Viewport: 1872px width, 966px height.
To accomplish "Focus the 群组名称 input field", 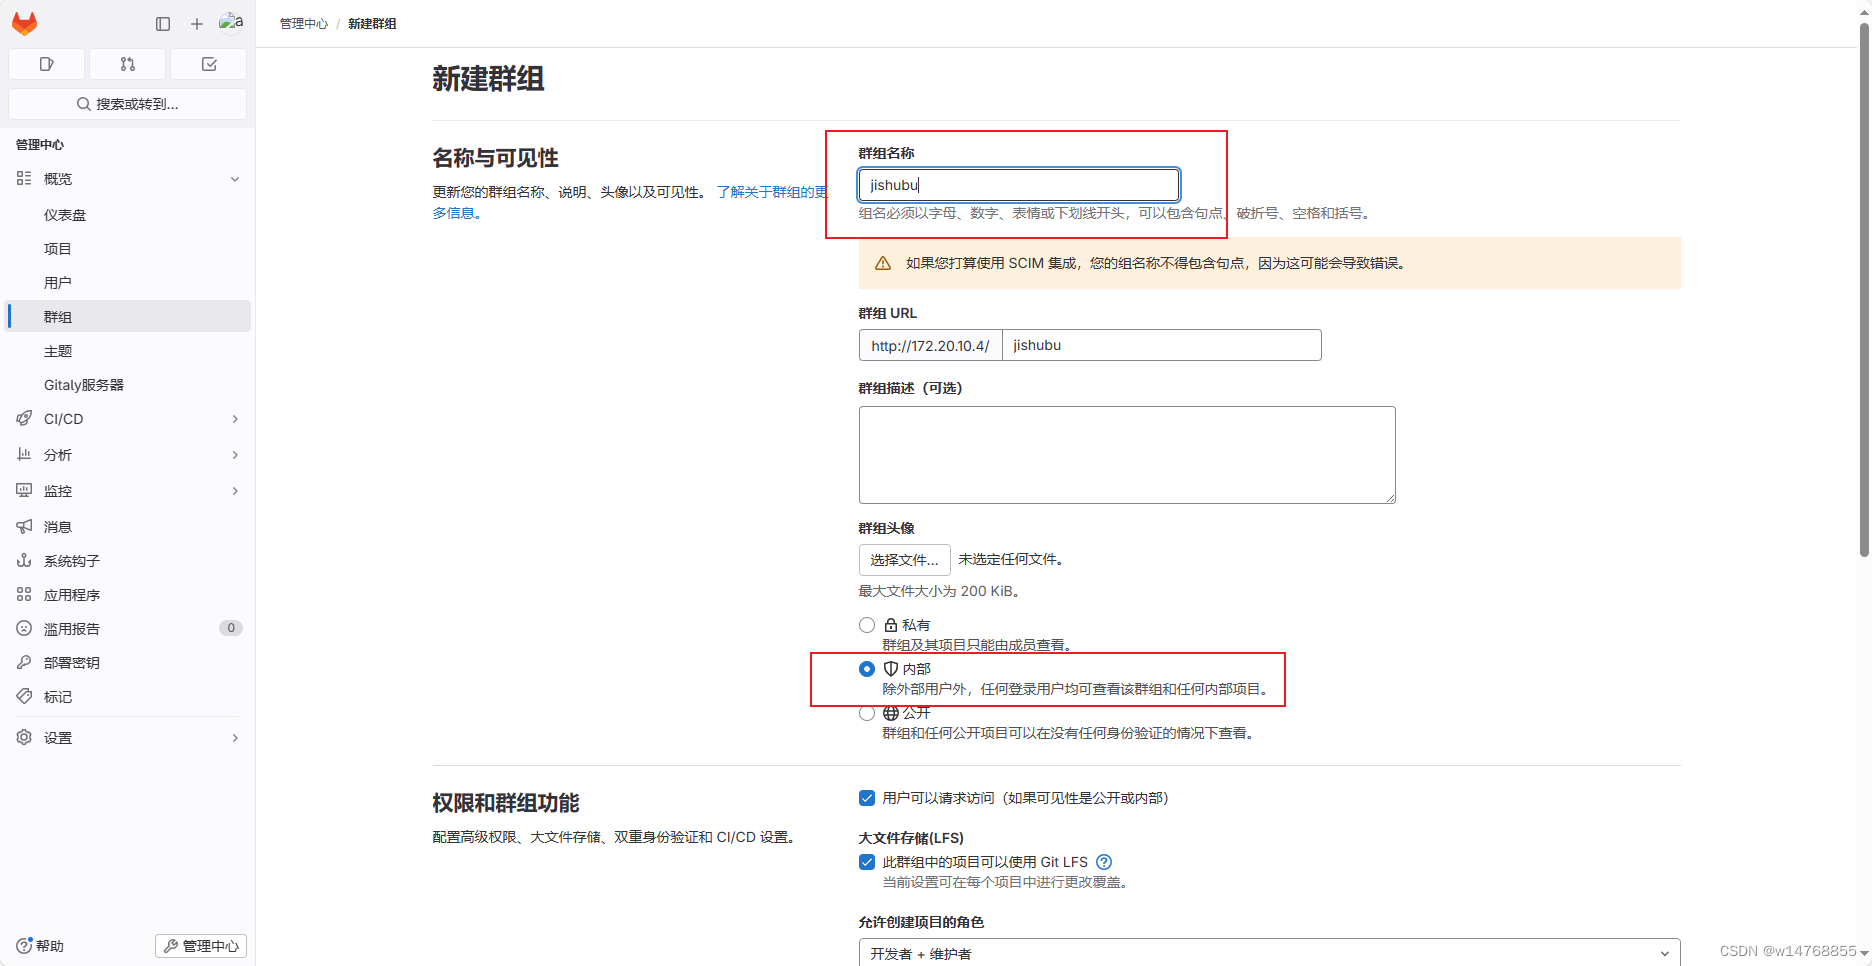I will 1019,185.
